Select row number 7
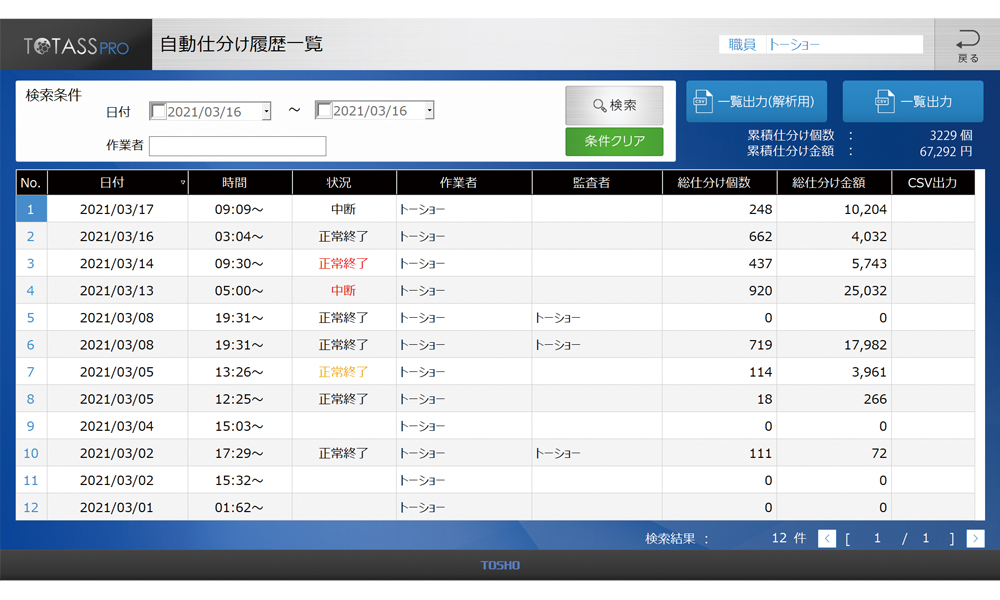Image resolution: width=1000 pixels, height=600 pixels. (x=31, y=372)
